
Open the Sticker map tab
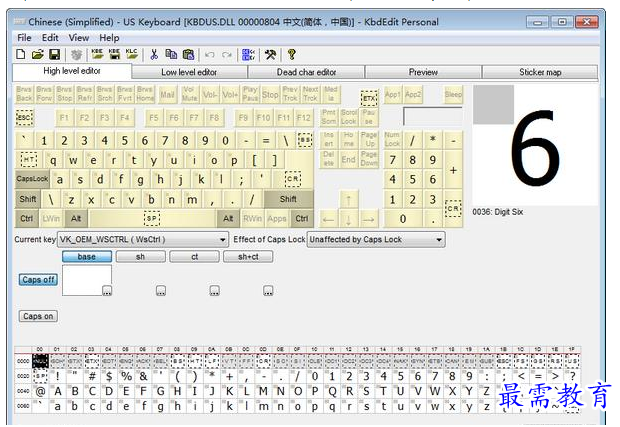point(540,72)
